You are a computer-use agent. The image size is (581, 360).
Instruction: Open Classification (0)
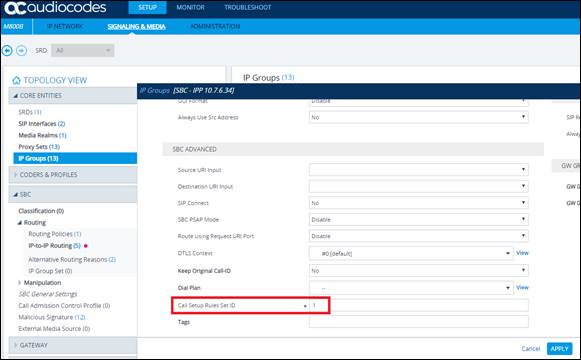pyautogui.click(x=41, y=211)
